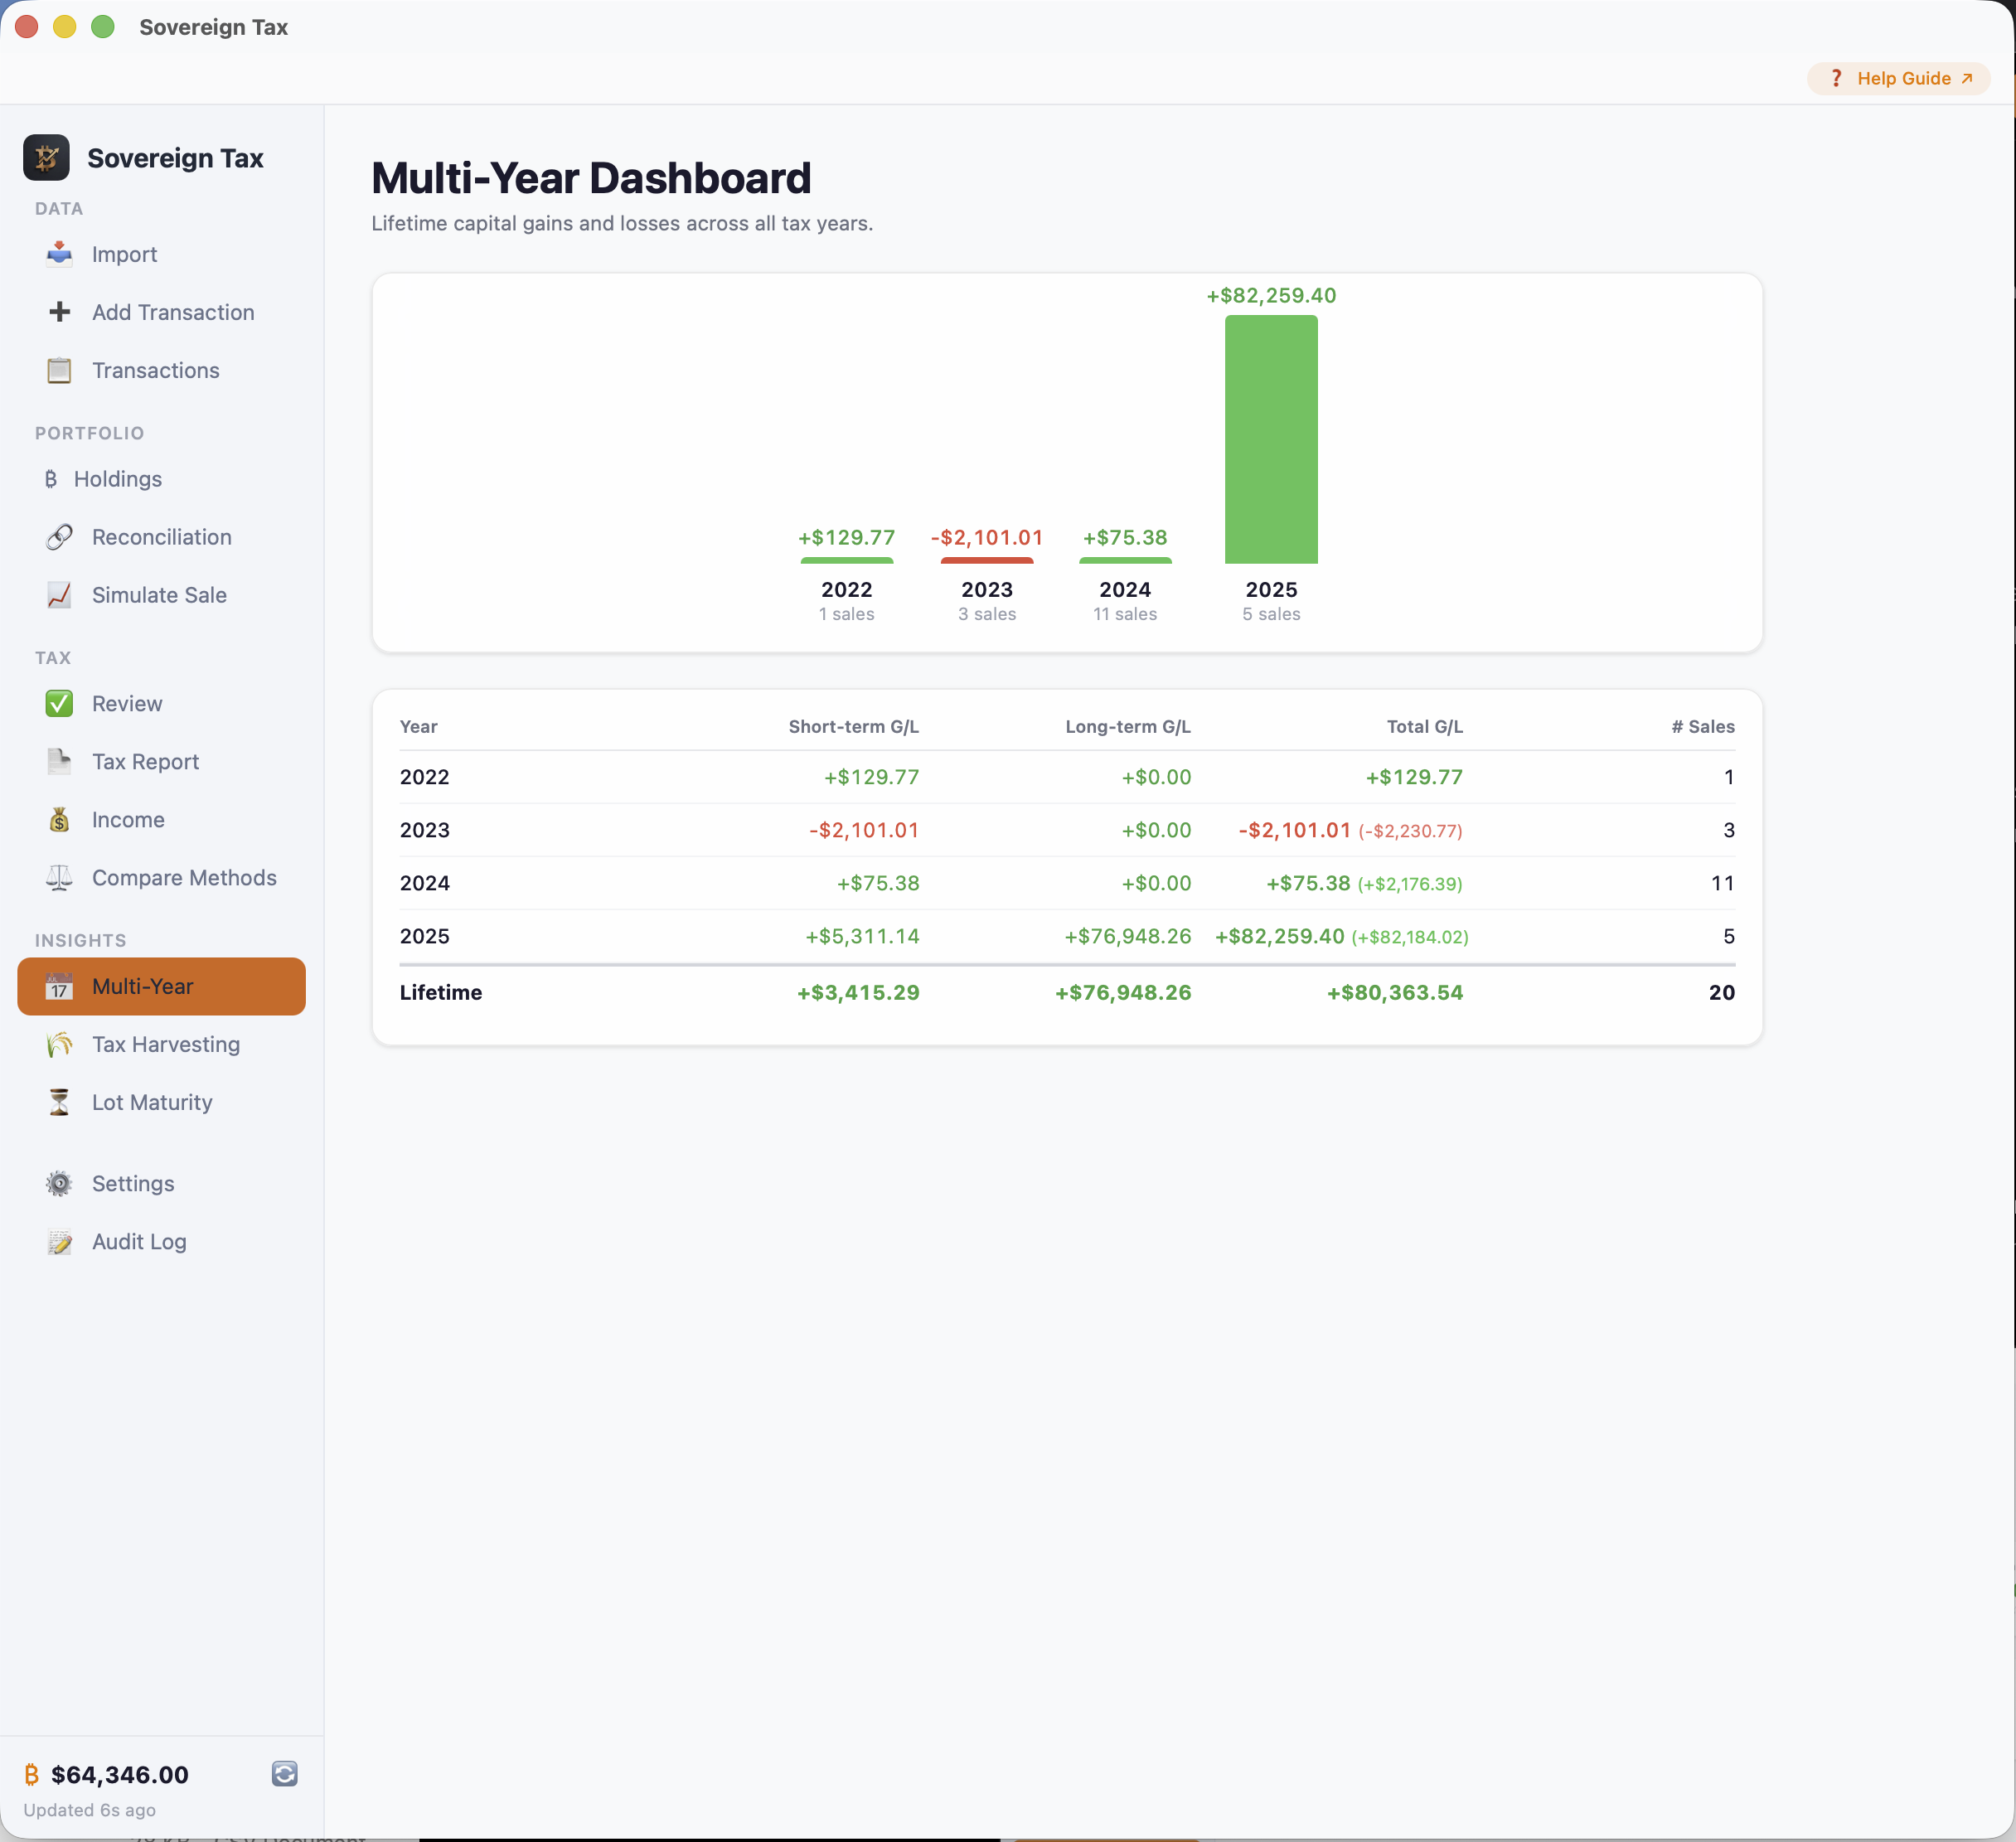2016x1842 pixels.
Task: Select the 2025 bar in the chart
Action: pos(1270,440)
